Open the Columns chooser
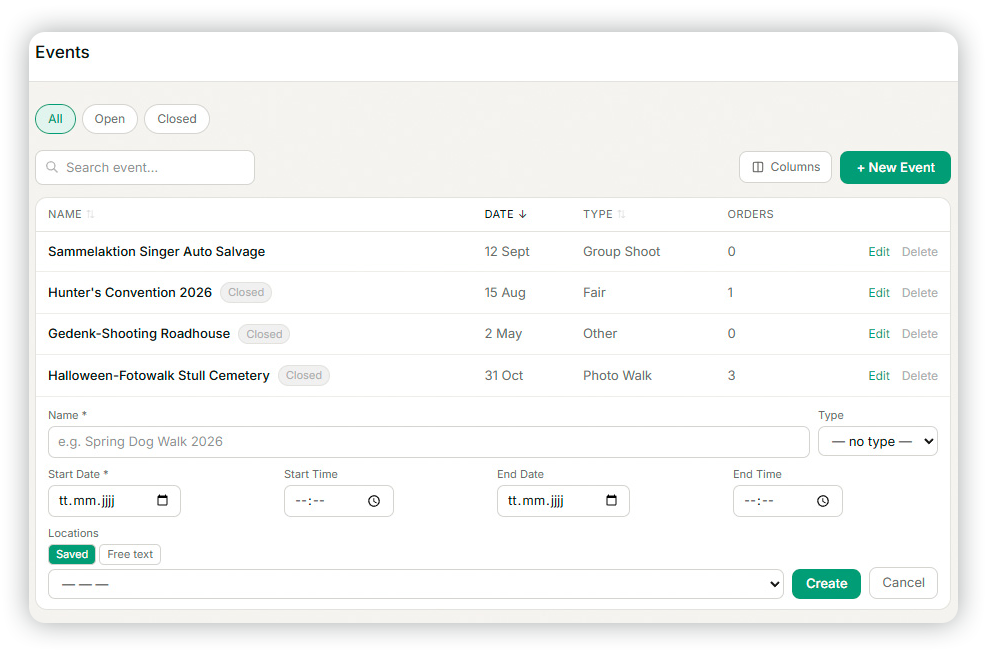Screen dimensions: 987x655 click(x=786, y=167)
